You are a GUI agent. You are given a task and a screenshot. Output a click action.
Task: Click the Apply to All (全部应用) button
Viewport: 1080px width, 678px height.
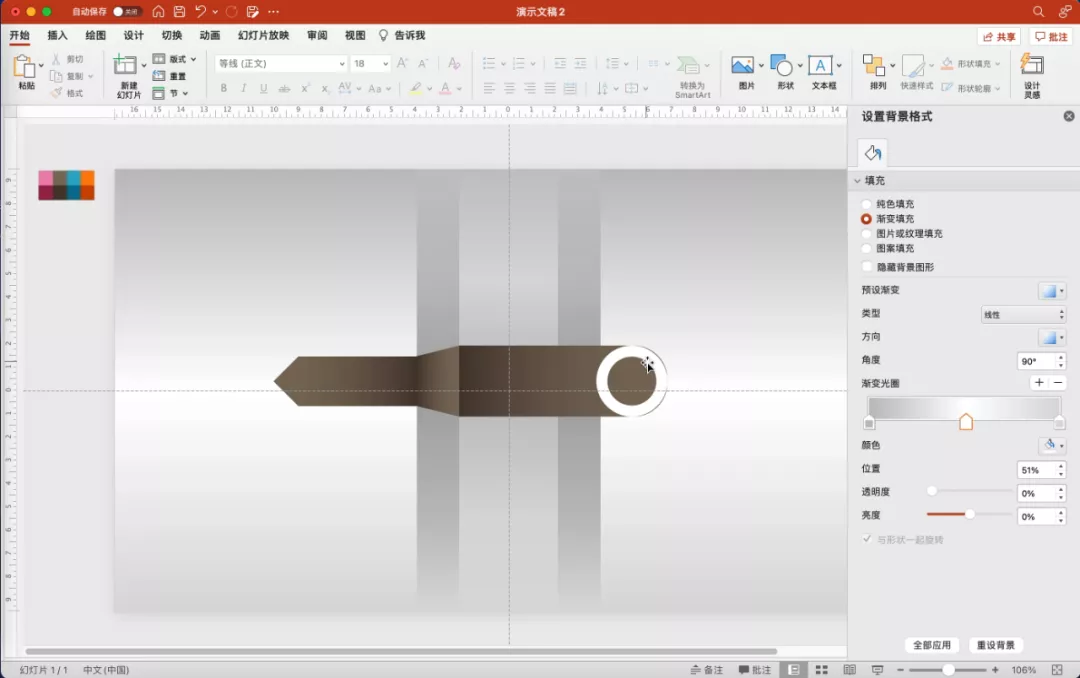tap(931, 645)
